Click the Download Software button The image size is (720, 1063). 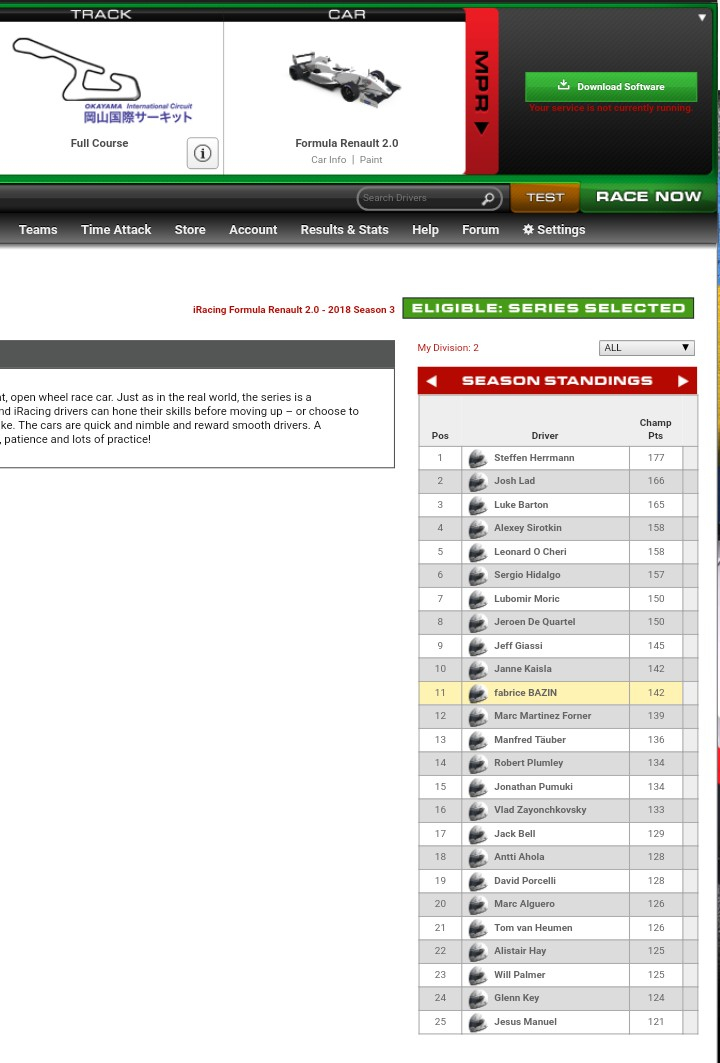pyautogui.click(x=611, y=87)
